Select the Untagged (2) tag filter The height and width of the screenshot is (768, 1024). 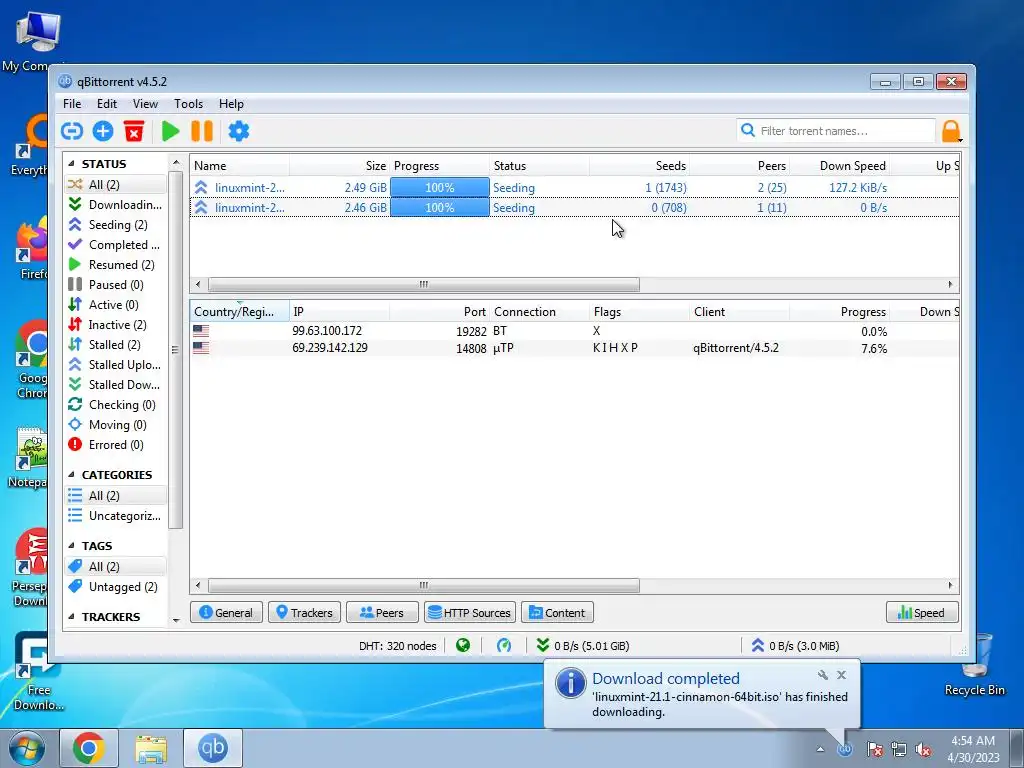(116, 587)
